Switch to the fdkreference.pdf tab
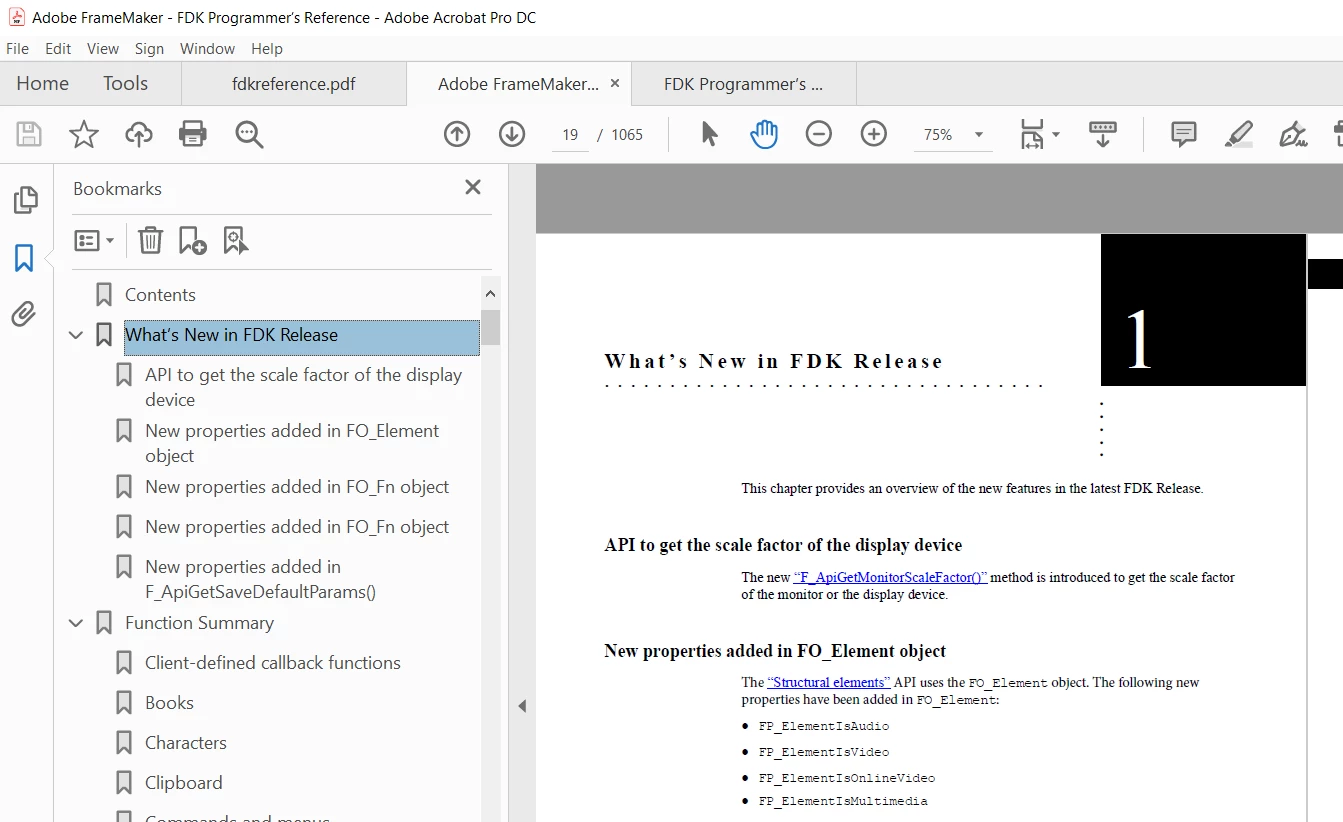This screenshot has height=822, width=1343. [294, 84]
